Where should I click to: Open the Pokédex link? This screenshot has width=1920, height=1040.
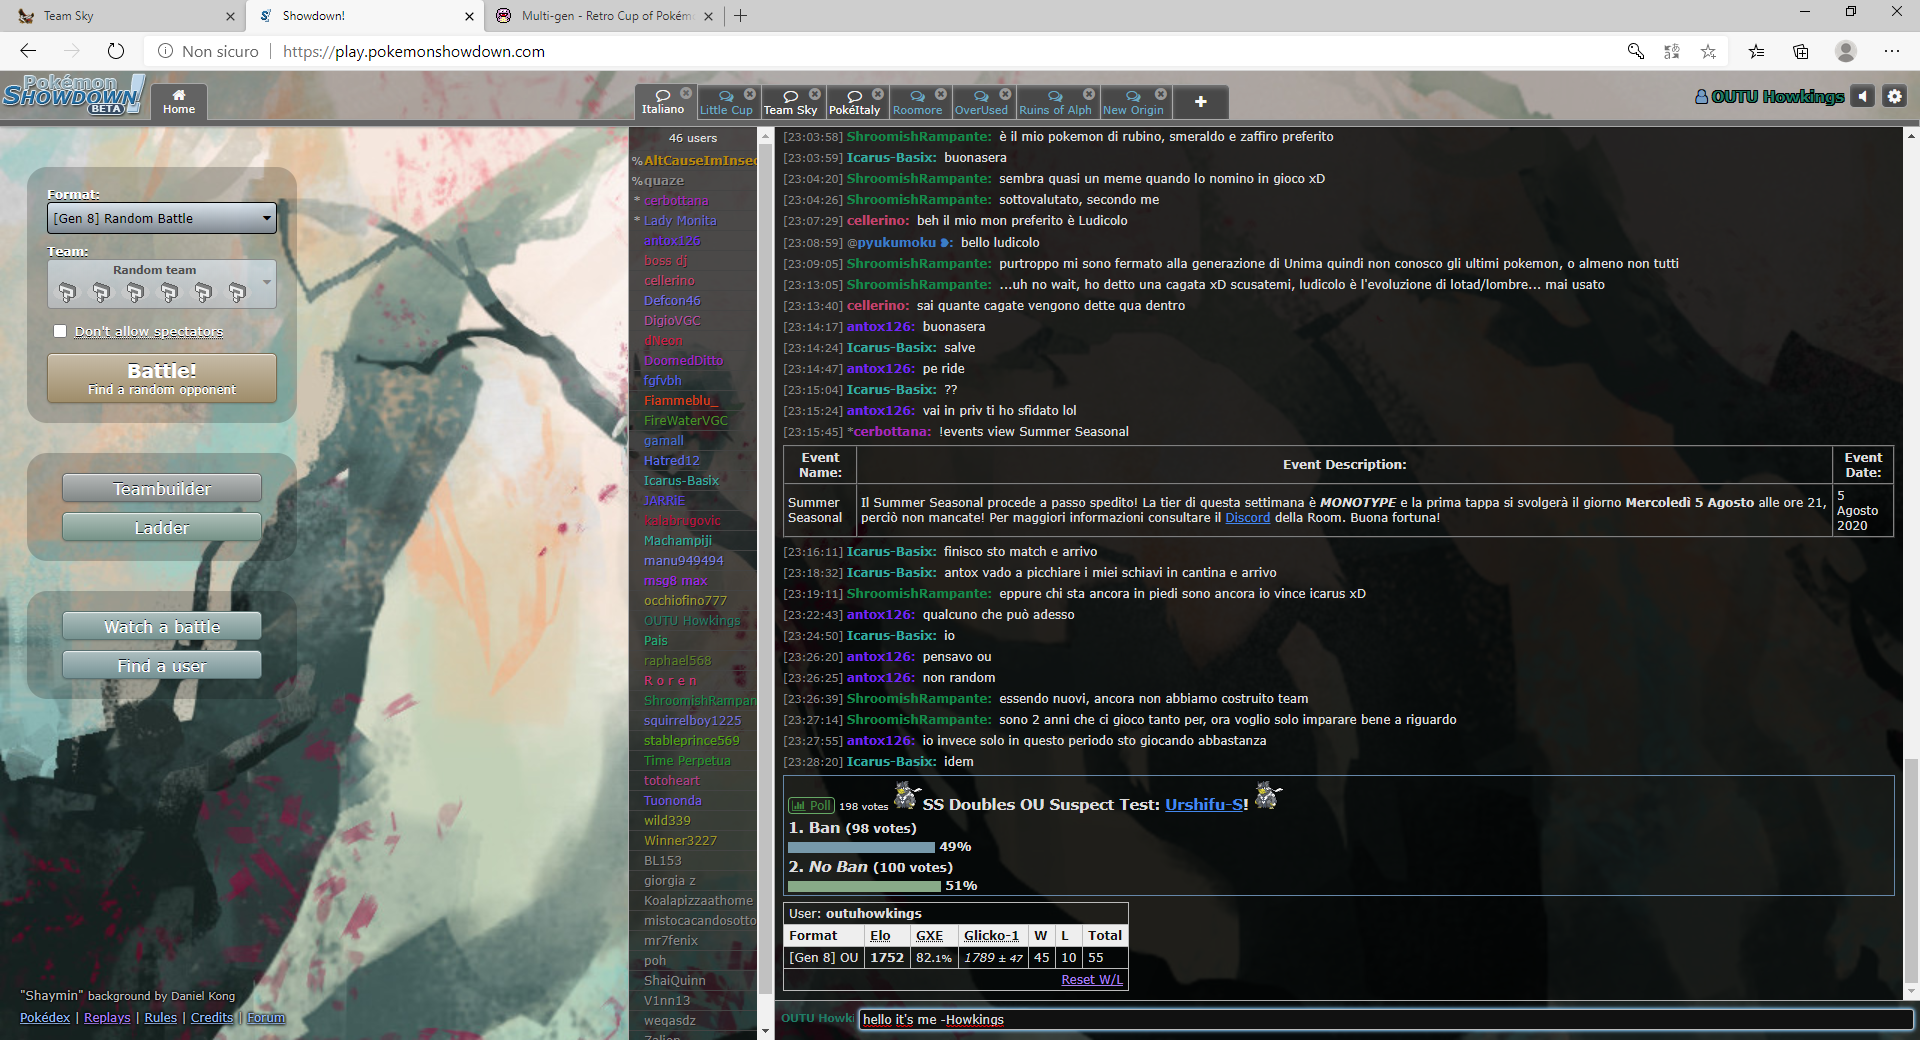45,1018
